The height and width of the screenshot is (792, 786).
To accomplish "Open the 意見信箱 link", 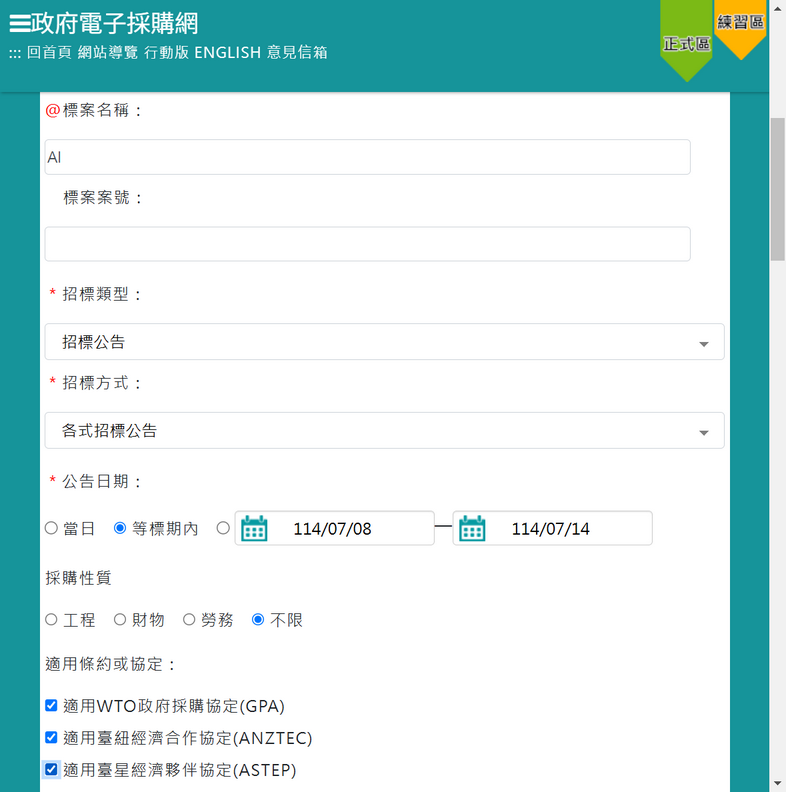I will 297,52.
